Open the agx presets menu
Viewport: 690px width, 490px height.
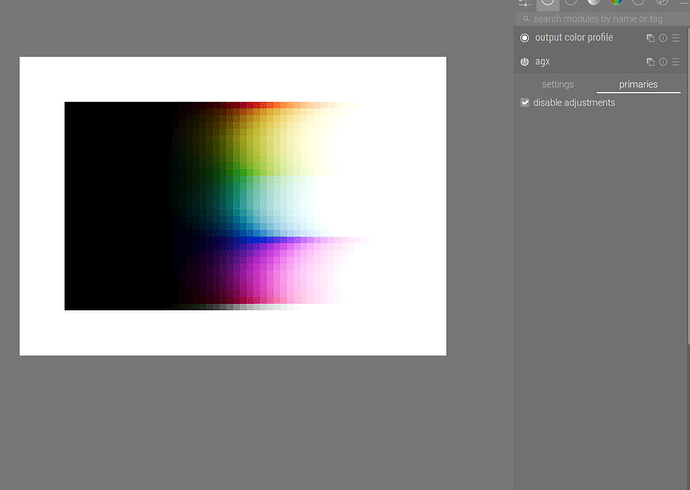(x=676, y=62)
